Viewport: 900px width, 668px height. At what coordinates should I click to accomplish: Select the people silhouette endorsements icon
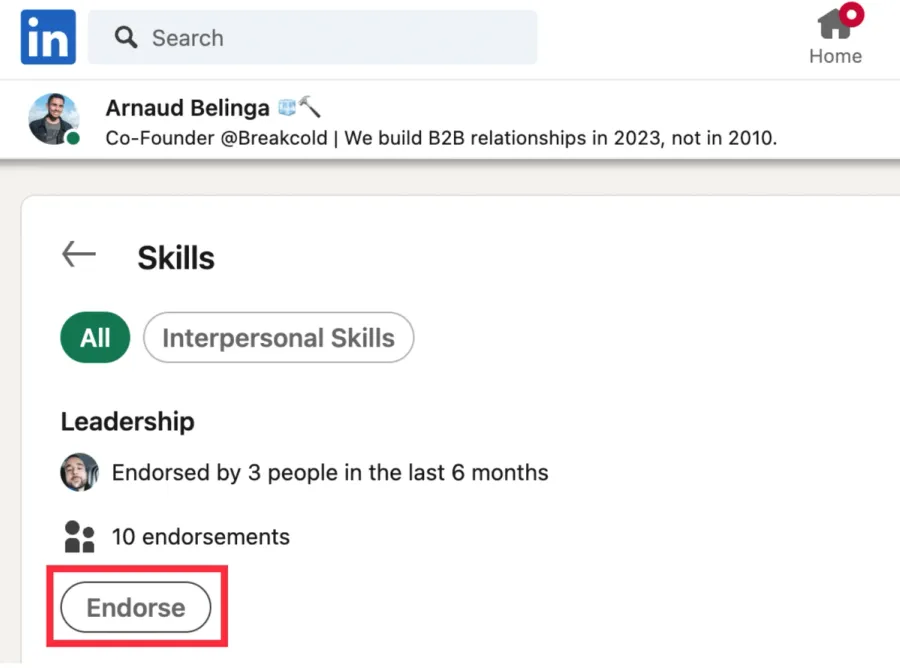pyautogui.click(x=79, y=536)
